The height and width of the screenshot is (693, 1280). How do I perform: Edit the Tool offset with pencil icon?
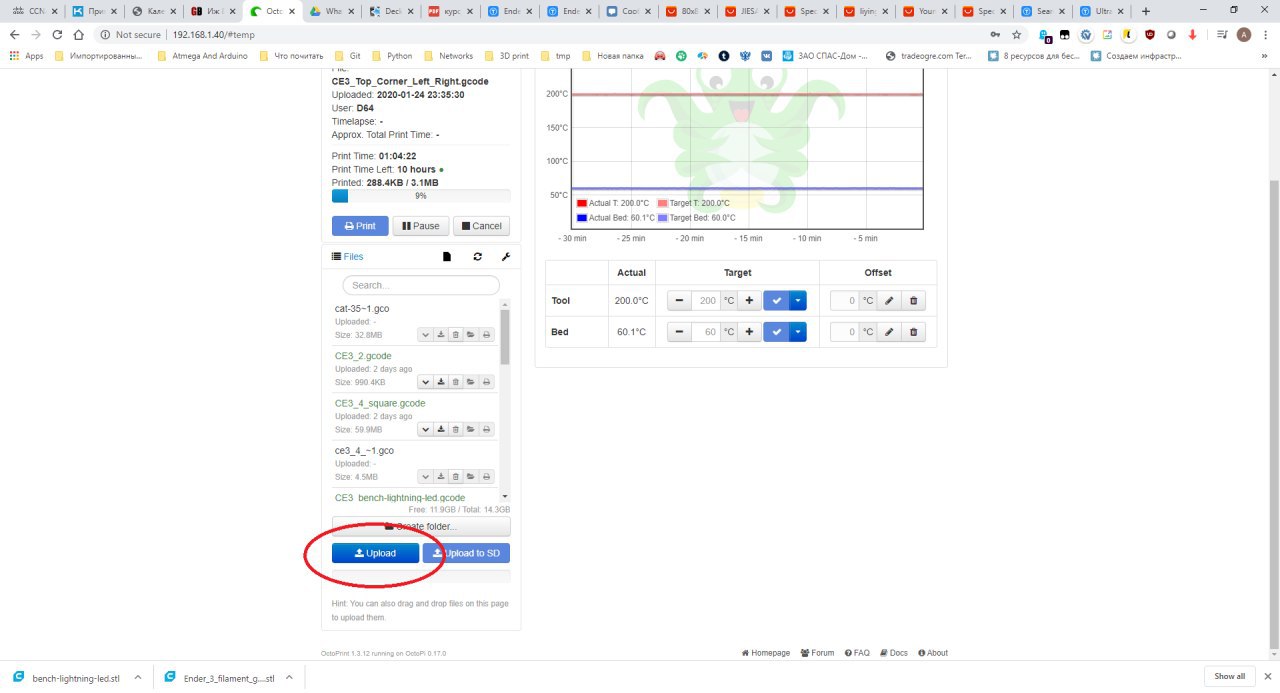click(x=889, y=300)
